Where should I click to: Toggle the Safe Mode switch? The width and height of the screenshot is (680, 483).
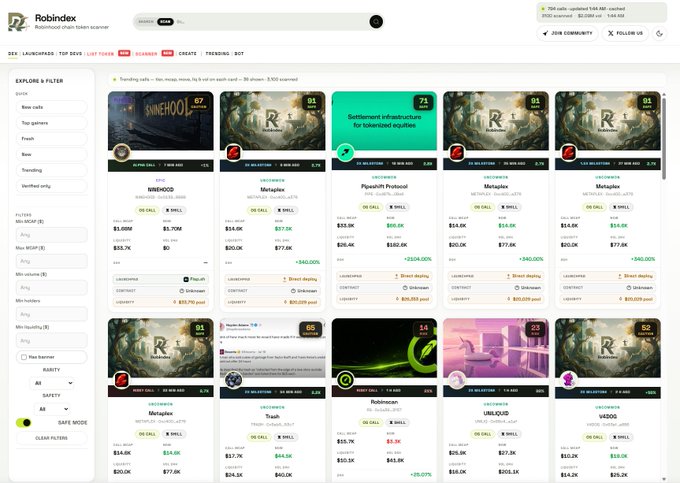point(24,422)
